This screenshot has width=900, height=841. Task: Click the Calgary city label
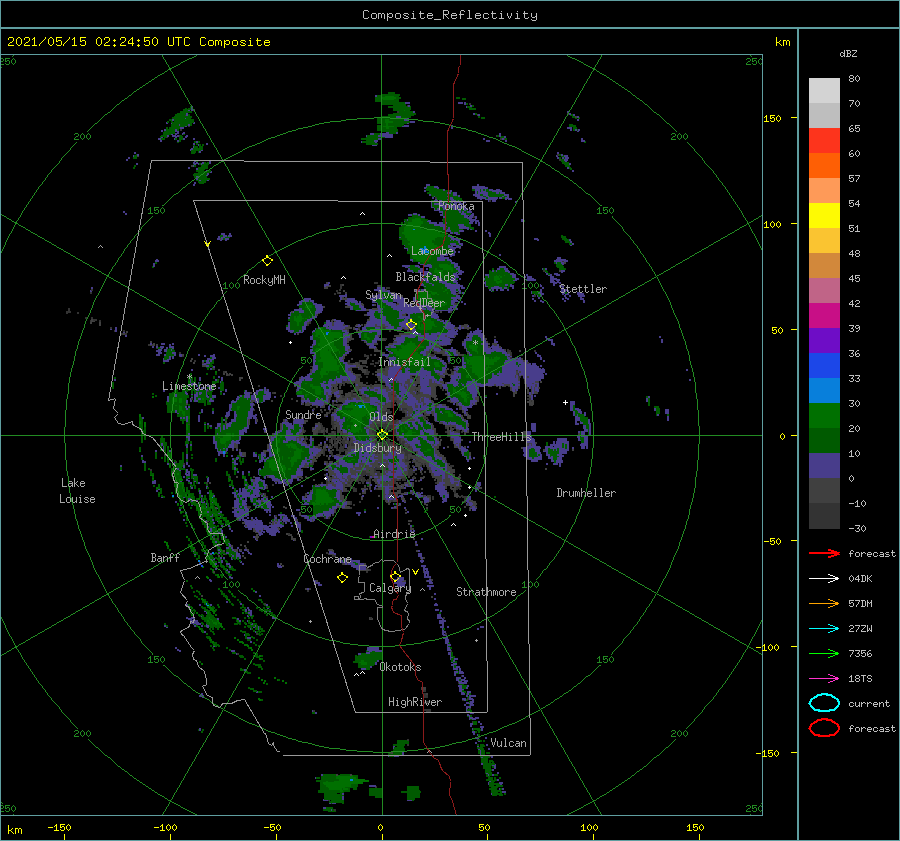[x=390, y=588]
